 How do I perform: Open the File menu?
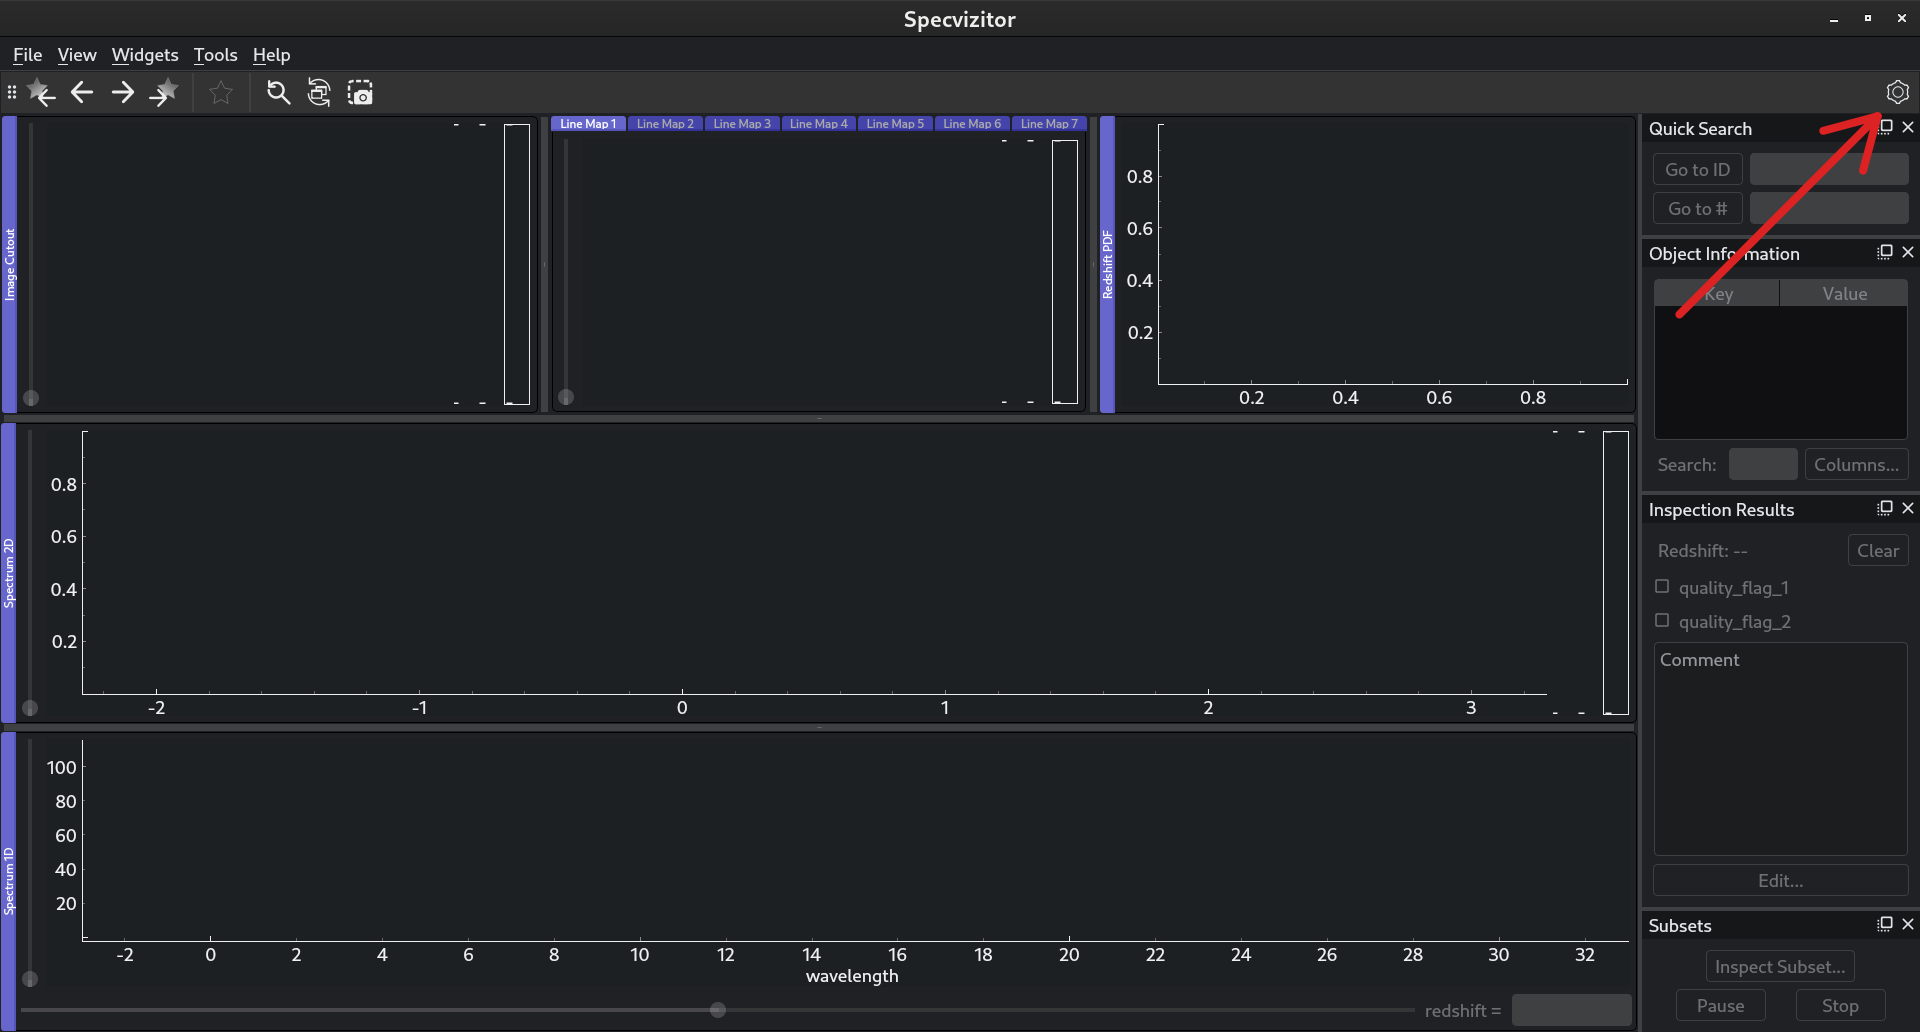[x=27, y=55]
